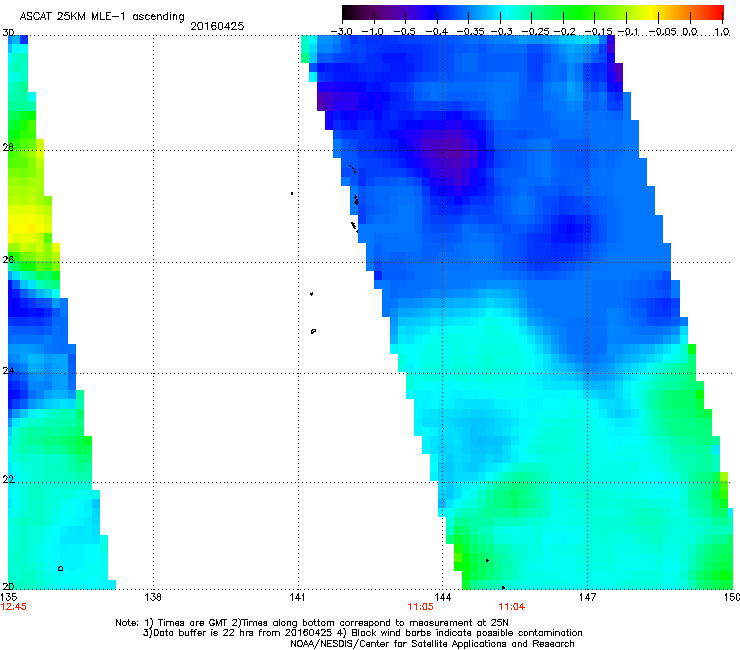Click the -0.3 color scale label

pos(501,32)
